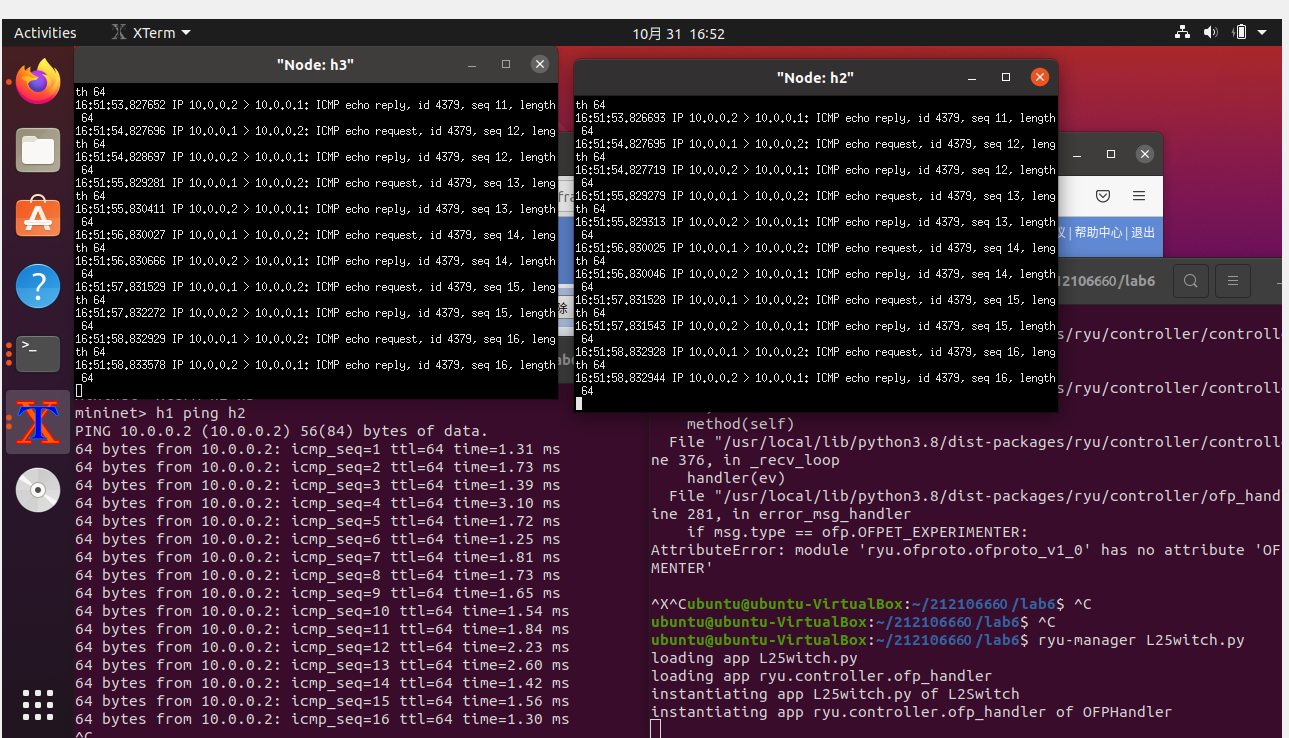Click the "loading app ryu.controller.ofp_handler" line
Screen dimensions: 1289x738
pyautogui.click(x=821, y=676)
